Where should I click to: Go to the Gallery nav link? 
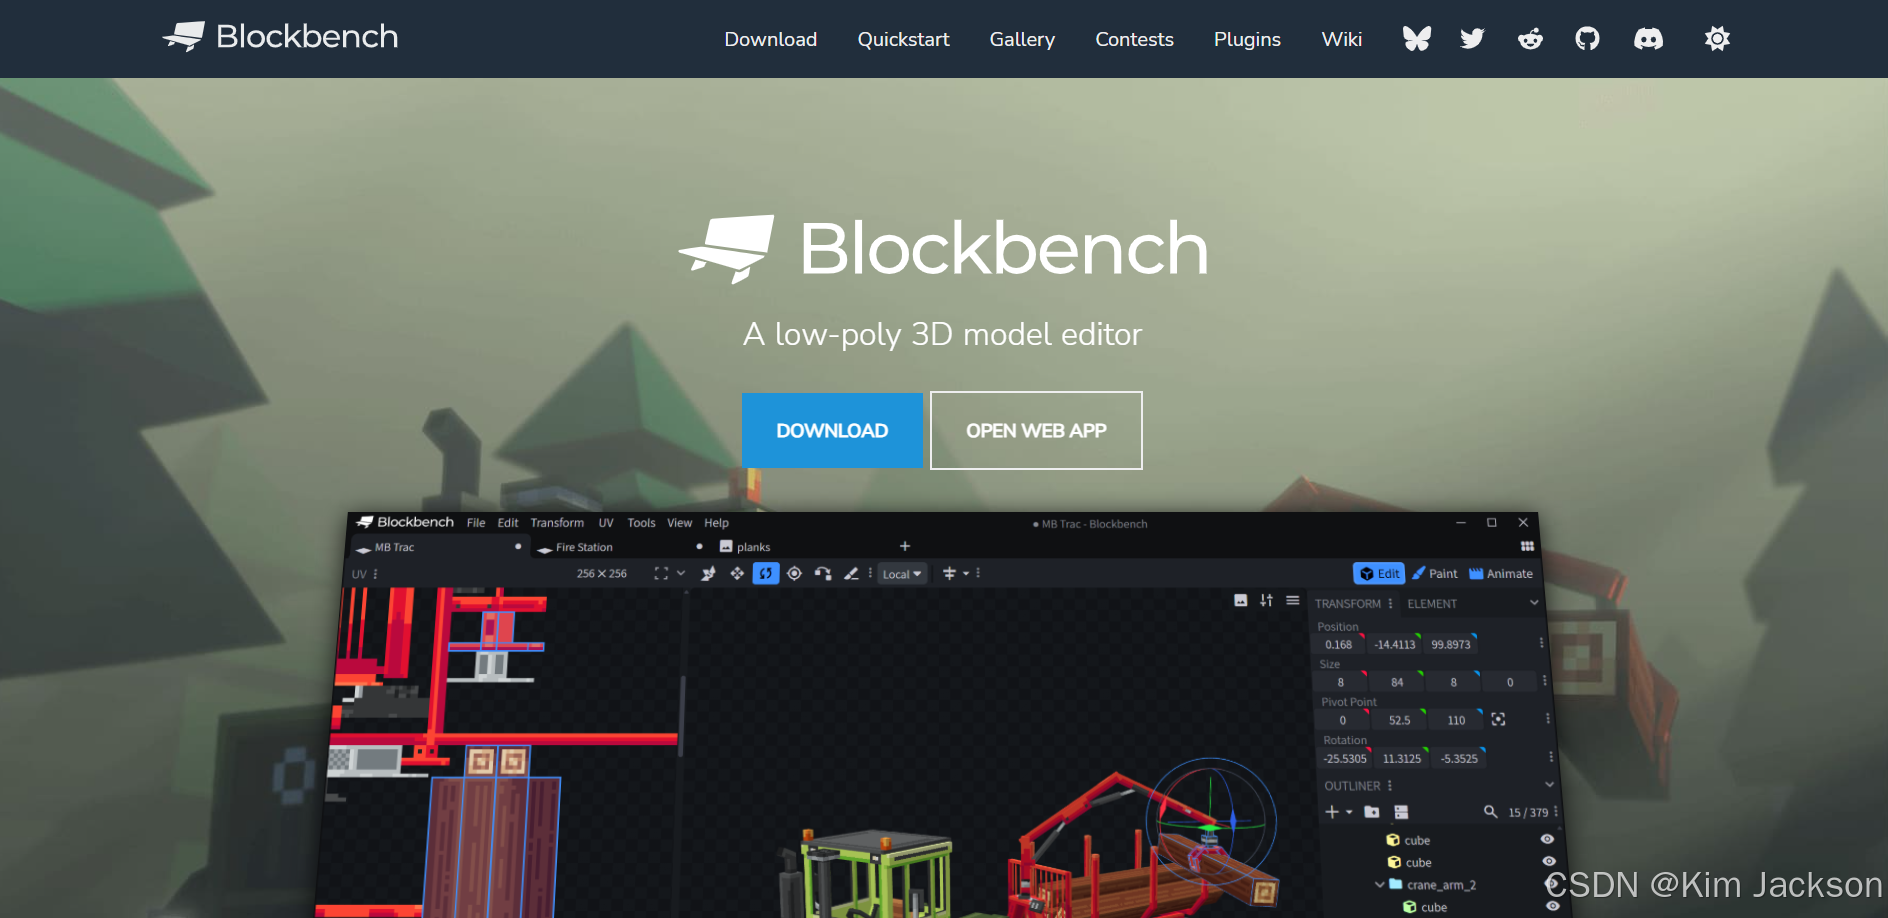(1022, 39)
